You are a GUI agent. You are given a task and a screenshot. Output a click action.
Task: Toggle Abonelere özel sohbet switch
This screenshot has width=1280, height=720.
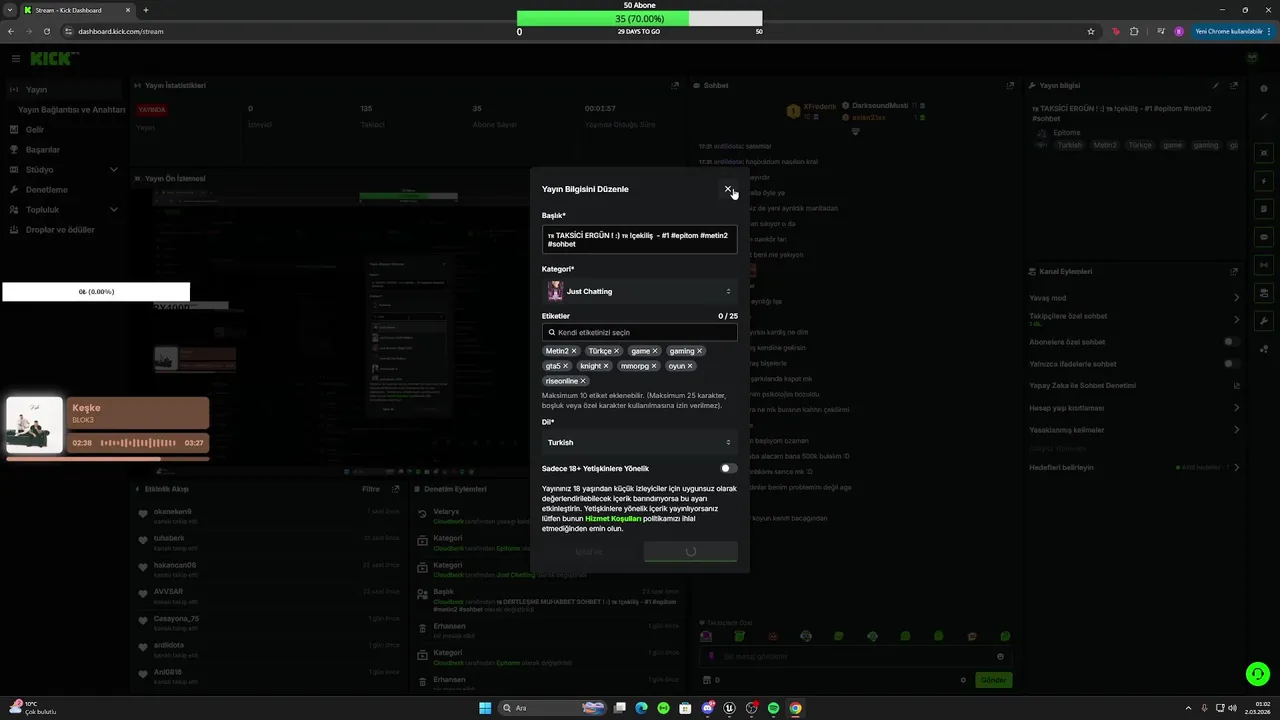coord(1231,342)
